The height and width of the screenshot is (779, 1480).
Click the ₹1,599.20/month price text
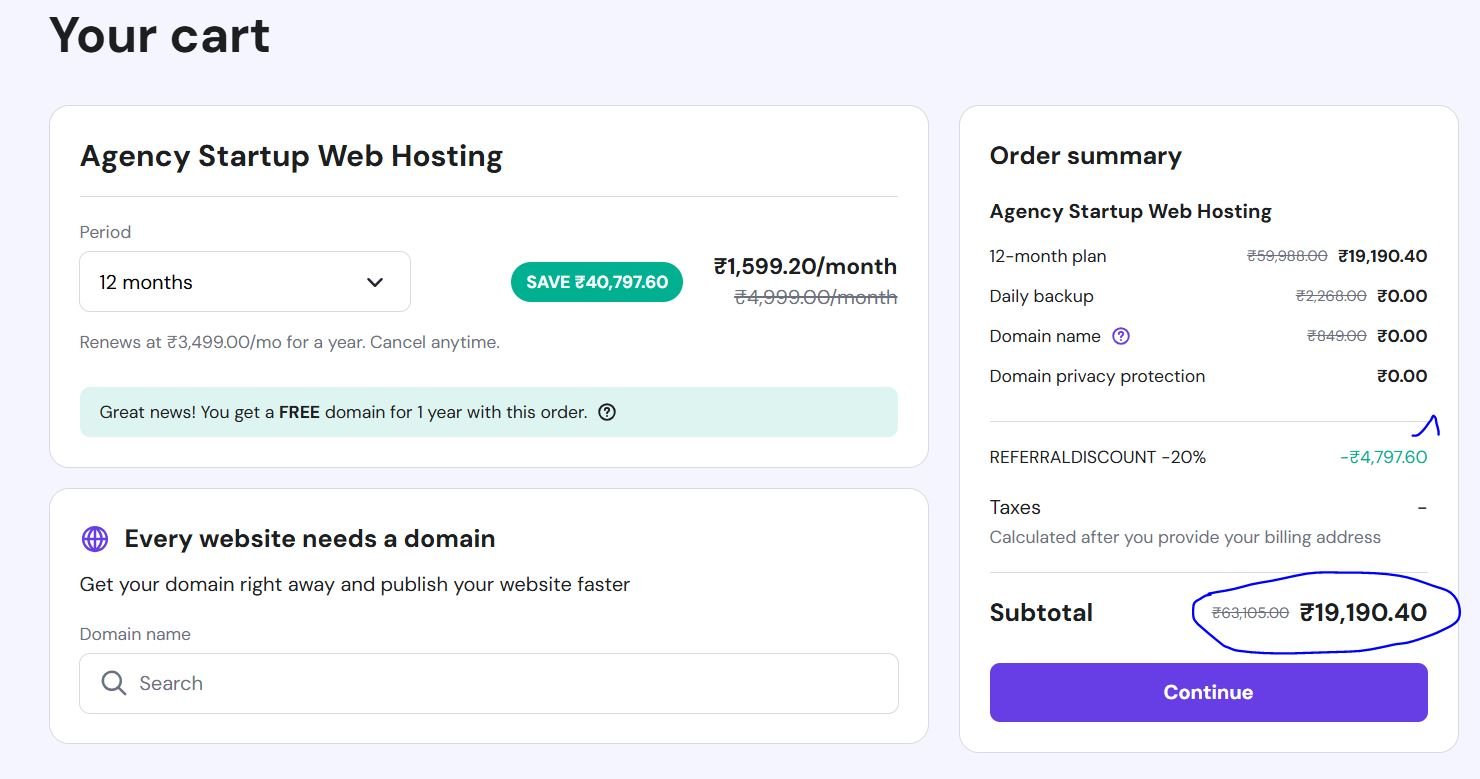805,266
